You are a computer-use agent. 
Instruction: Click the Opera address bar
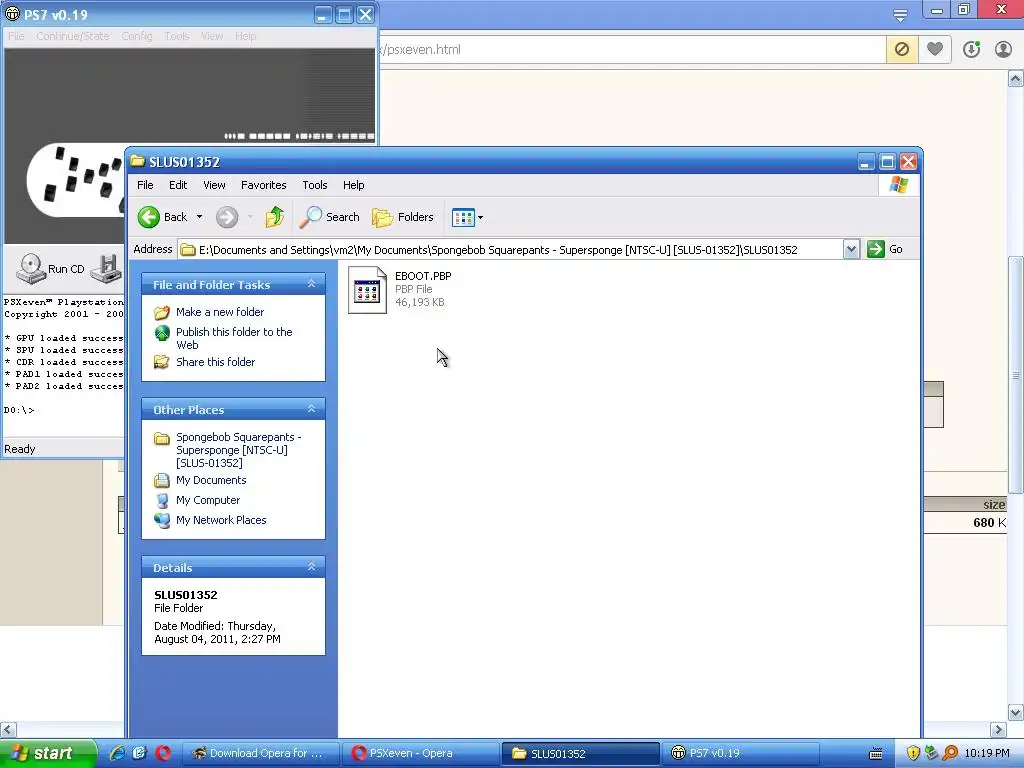(x=630, y=50)
